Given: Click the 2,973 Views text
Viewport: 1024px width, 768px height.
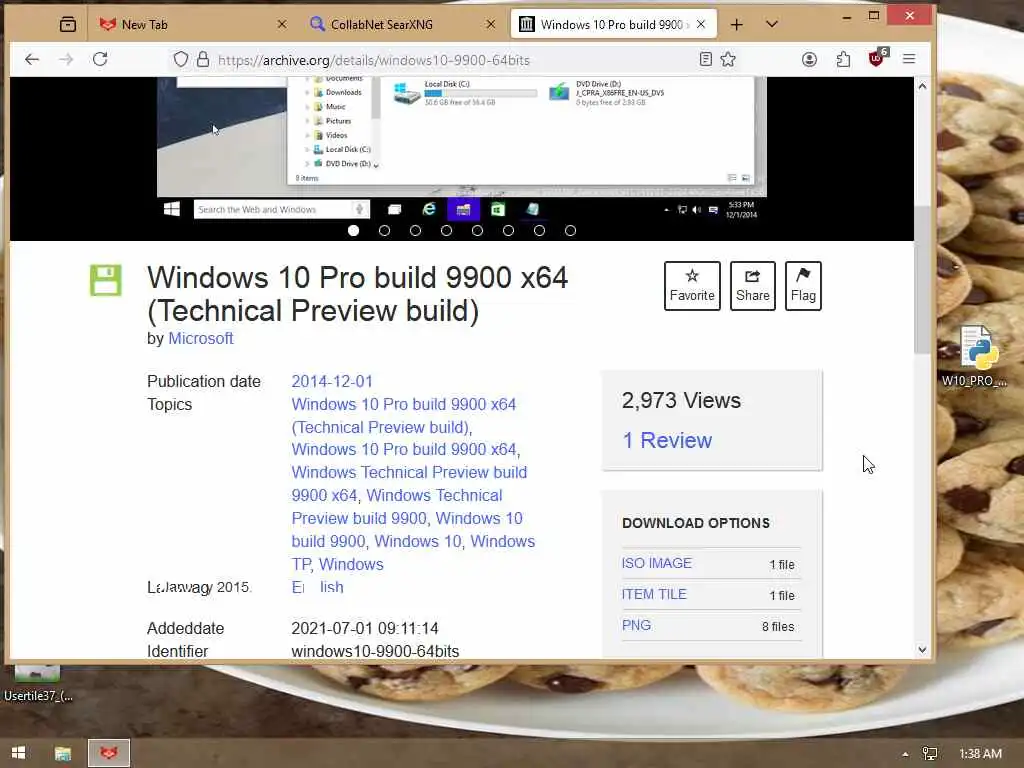Looking at the screenshot, I should point(681,400).
